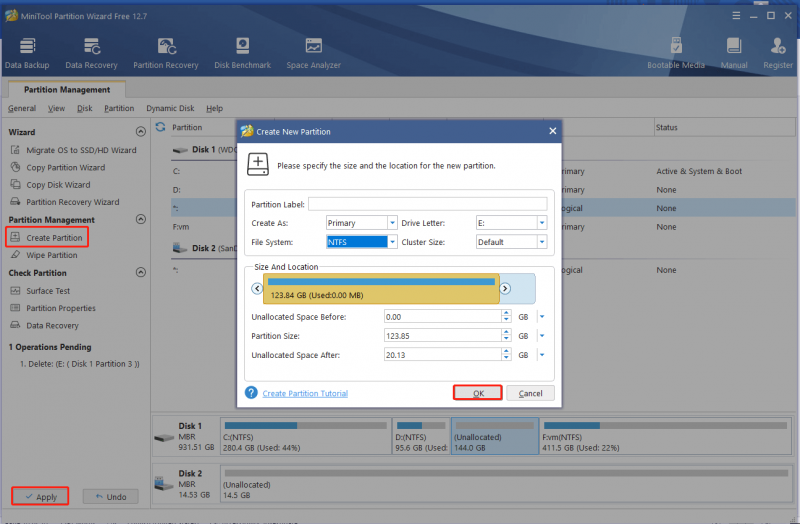This screenshot has height=524, width=800.
Task: Open the Space Analyzer tool
Action: coord(313,53)
